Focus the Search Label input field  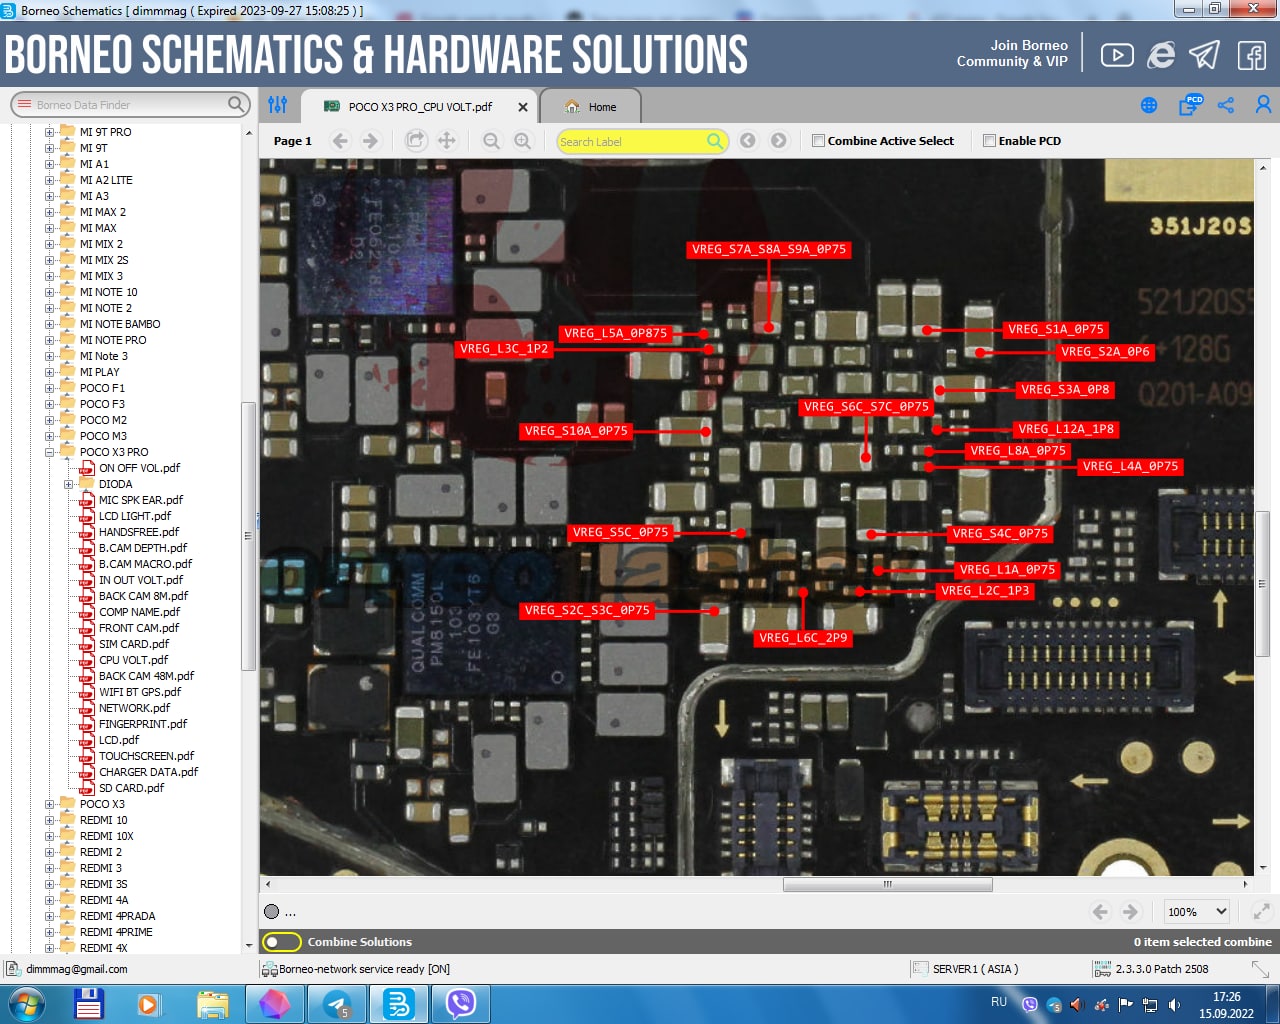point(632,141)
